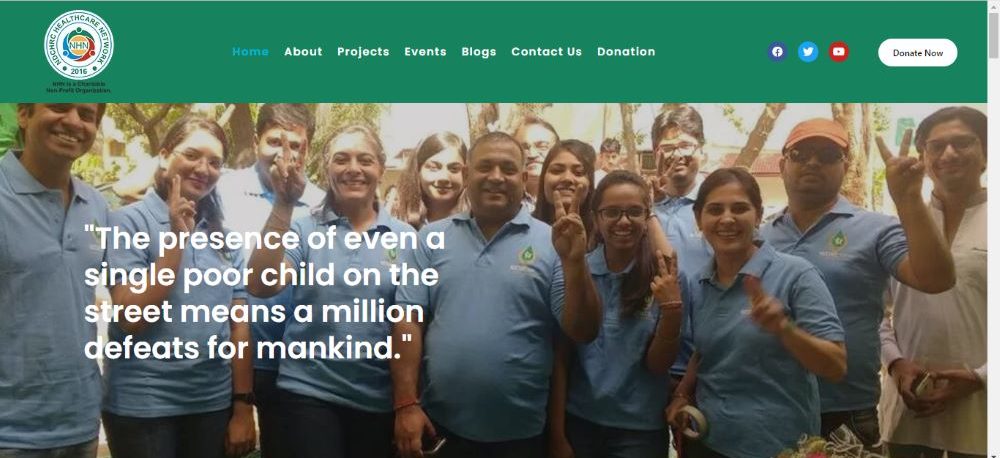Click the scrollbar down arrow at bottom
Image resolution: width=1000 pixels, height=458 pixels.
click(994, 452)
